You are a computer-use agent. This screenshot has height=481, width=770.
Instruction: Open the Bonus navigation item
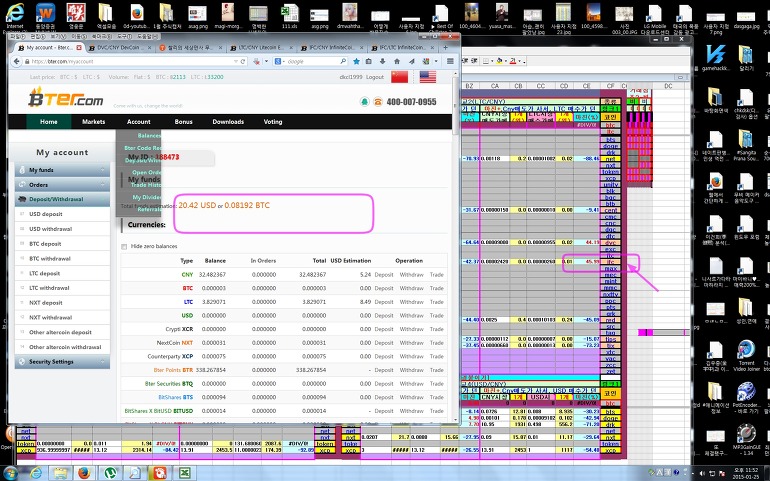pos(184,122)
